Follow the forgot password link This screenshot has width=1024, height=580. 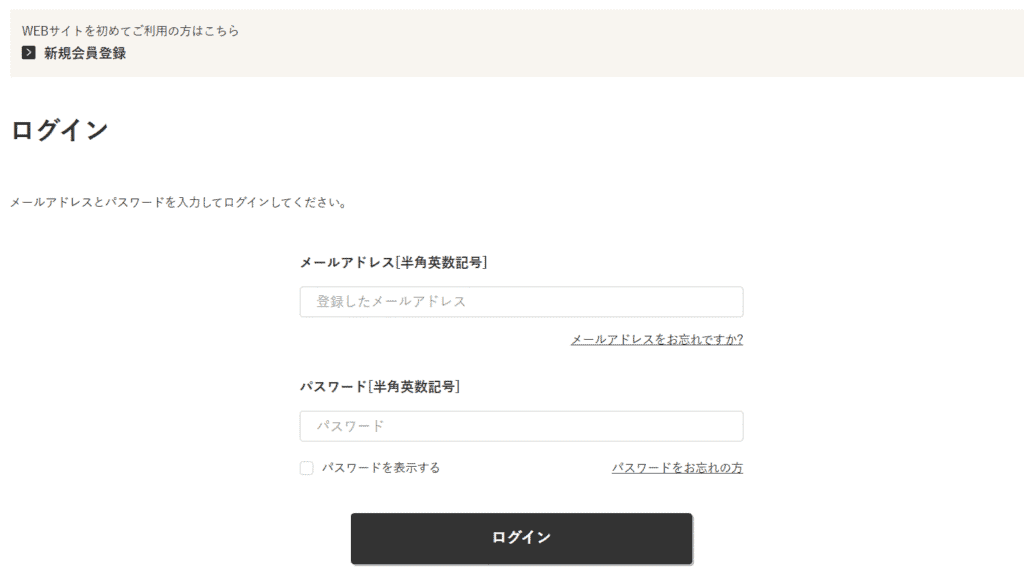[x=677, y=468]
